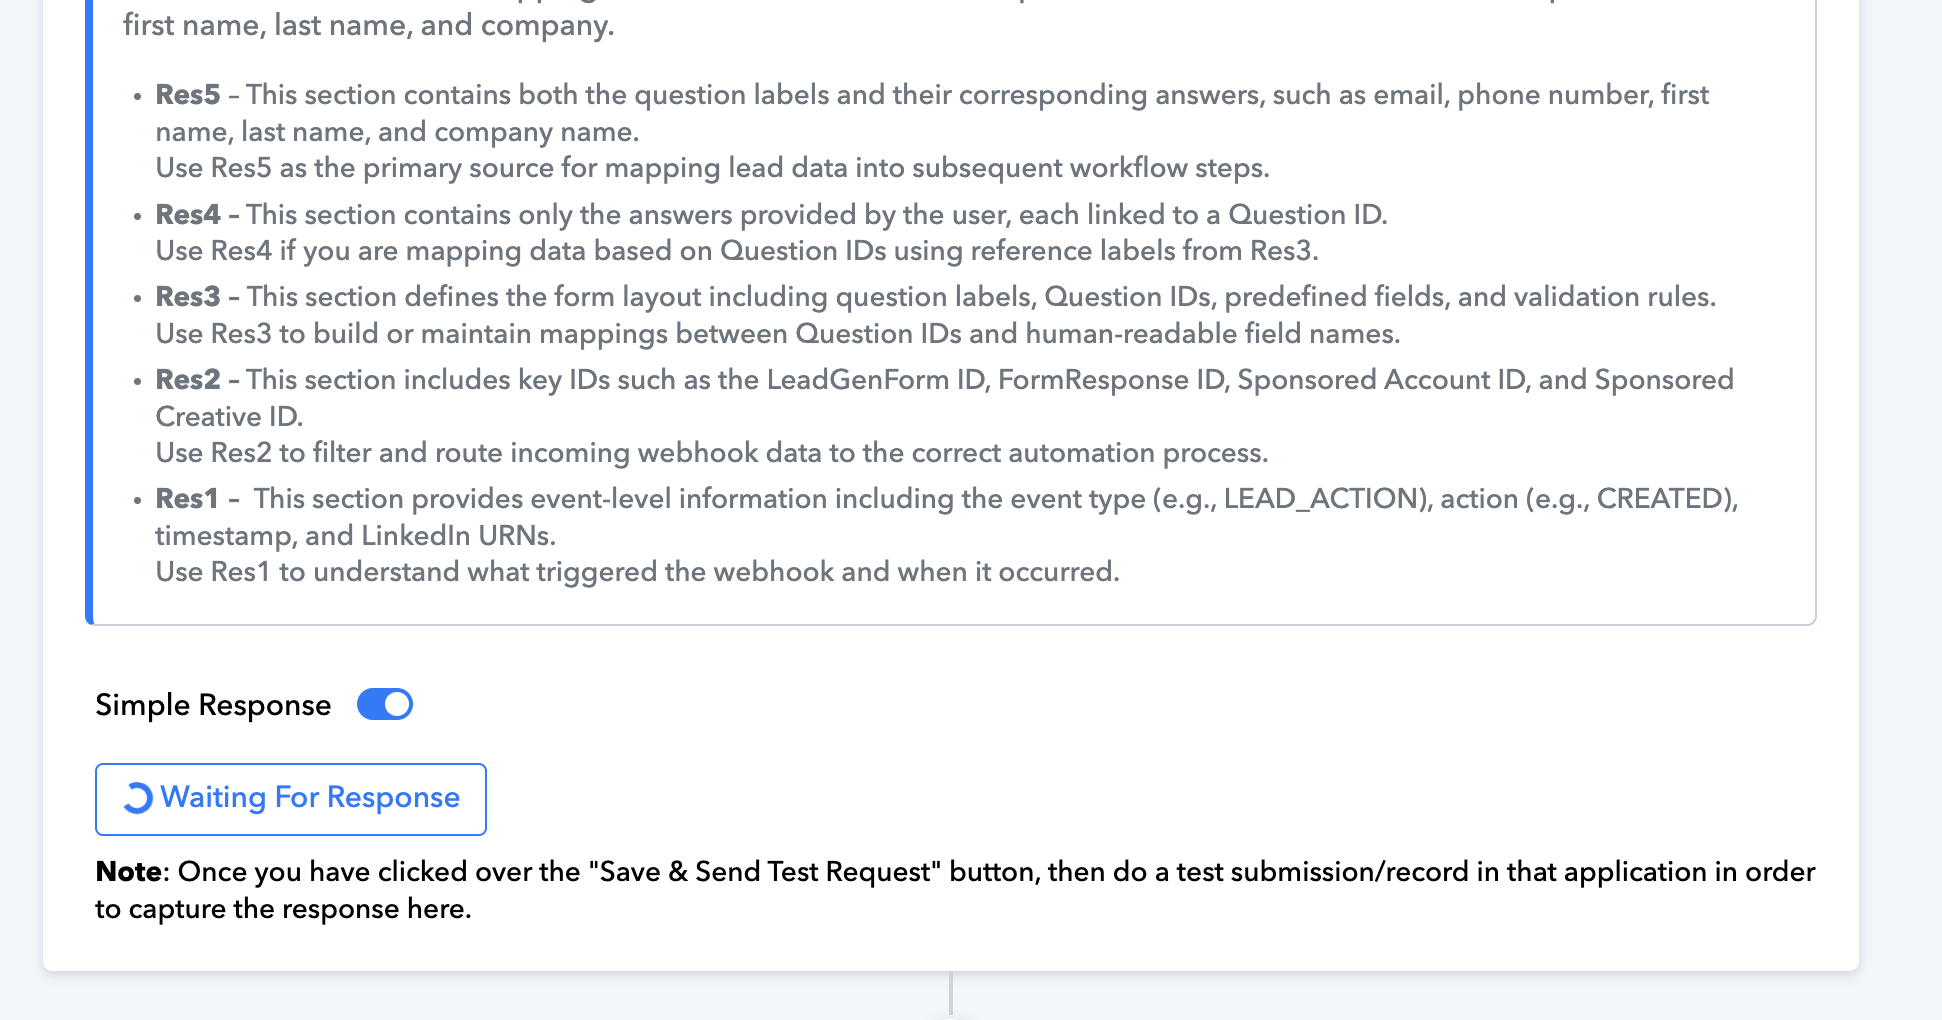Viewport: 1942px width, 1020px height.
Task: Click the bullet point before Res1
Action: (137, 501)
